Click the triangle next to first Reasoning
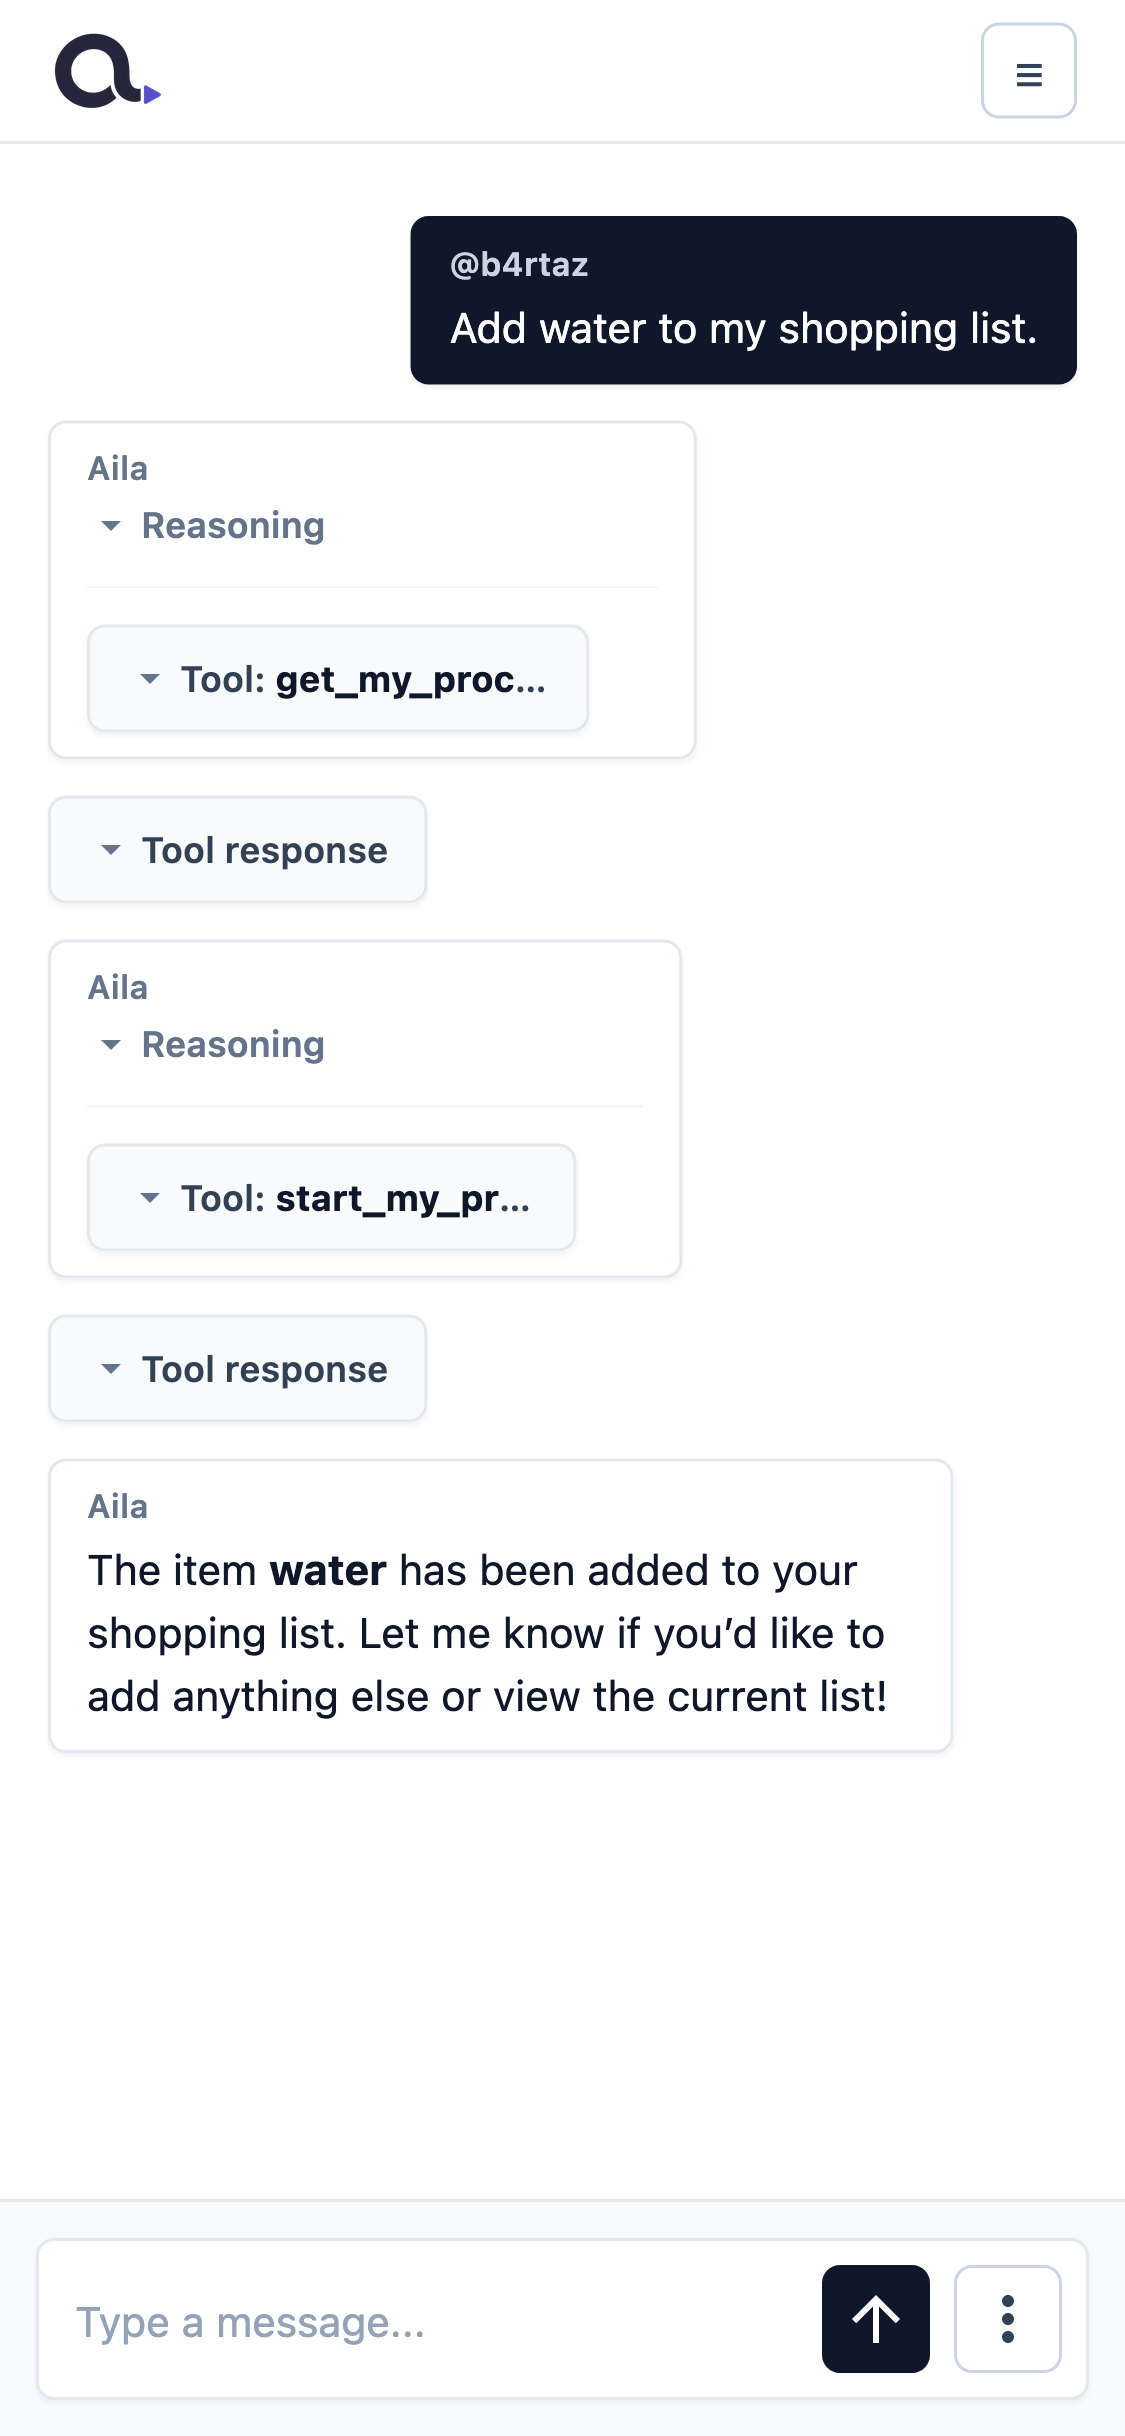This screenshot has width=1125, height=2436. coord(111,526)
